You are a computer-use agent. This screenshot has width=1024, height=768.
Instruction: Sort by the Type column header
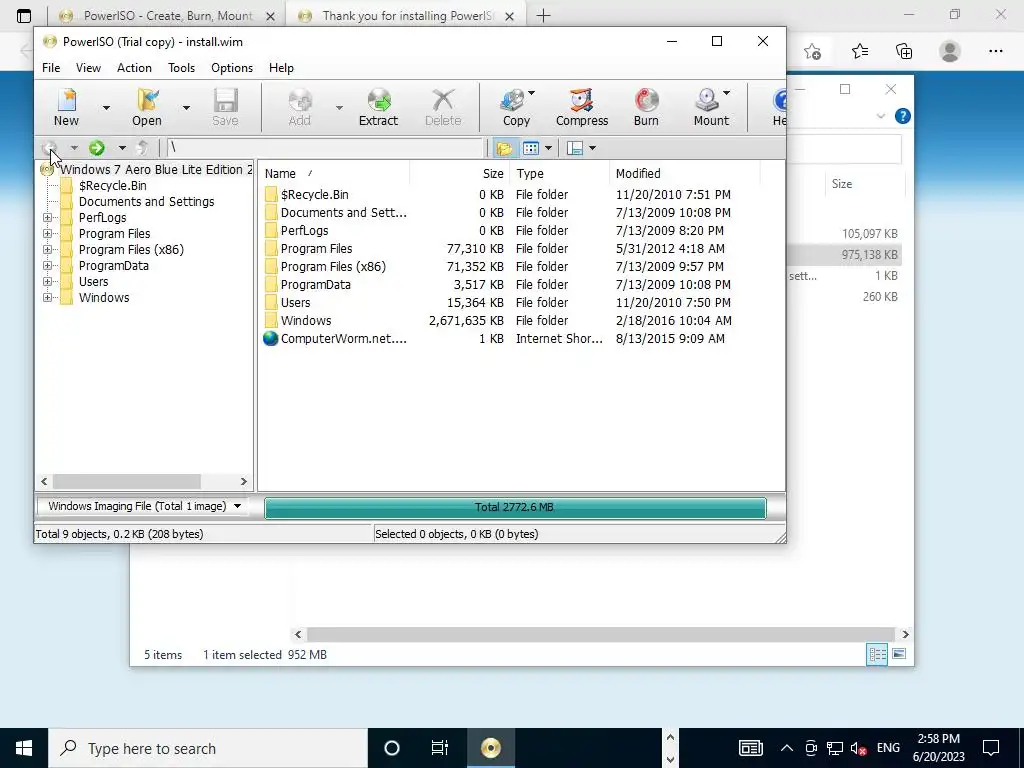coord(559,174)
